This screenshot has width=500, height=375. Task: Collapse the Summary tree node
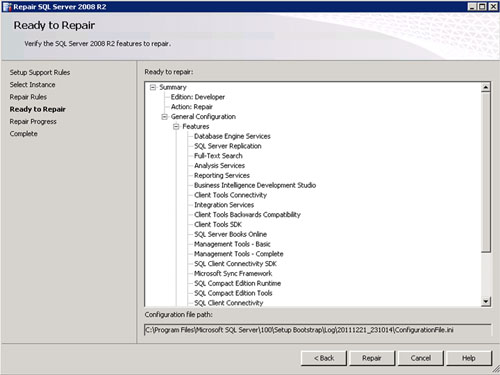coord(153,87)
